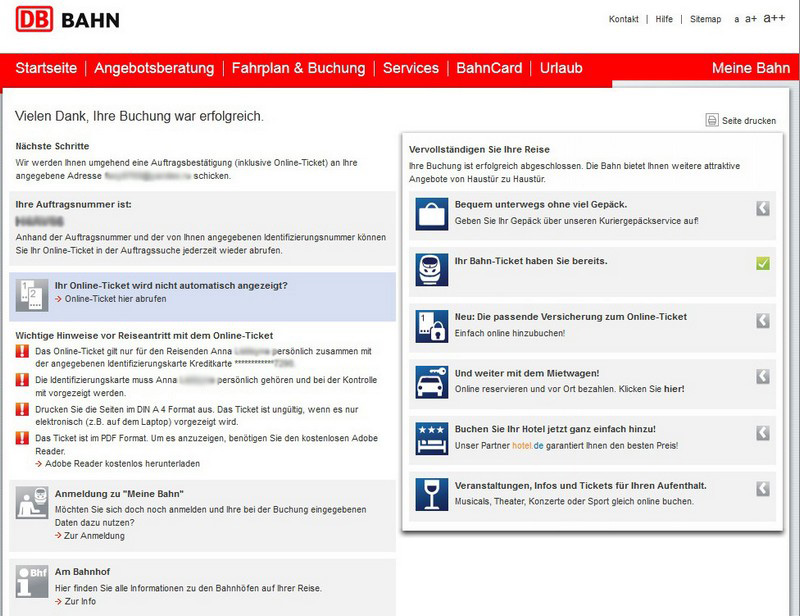Click the Bhf station info icon
The height and width of the screenshot is (616, 800).
tap(32, 581)
